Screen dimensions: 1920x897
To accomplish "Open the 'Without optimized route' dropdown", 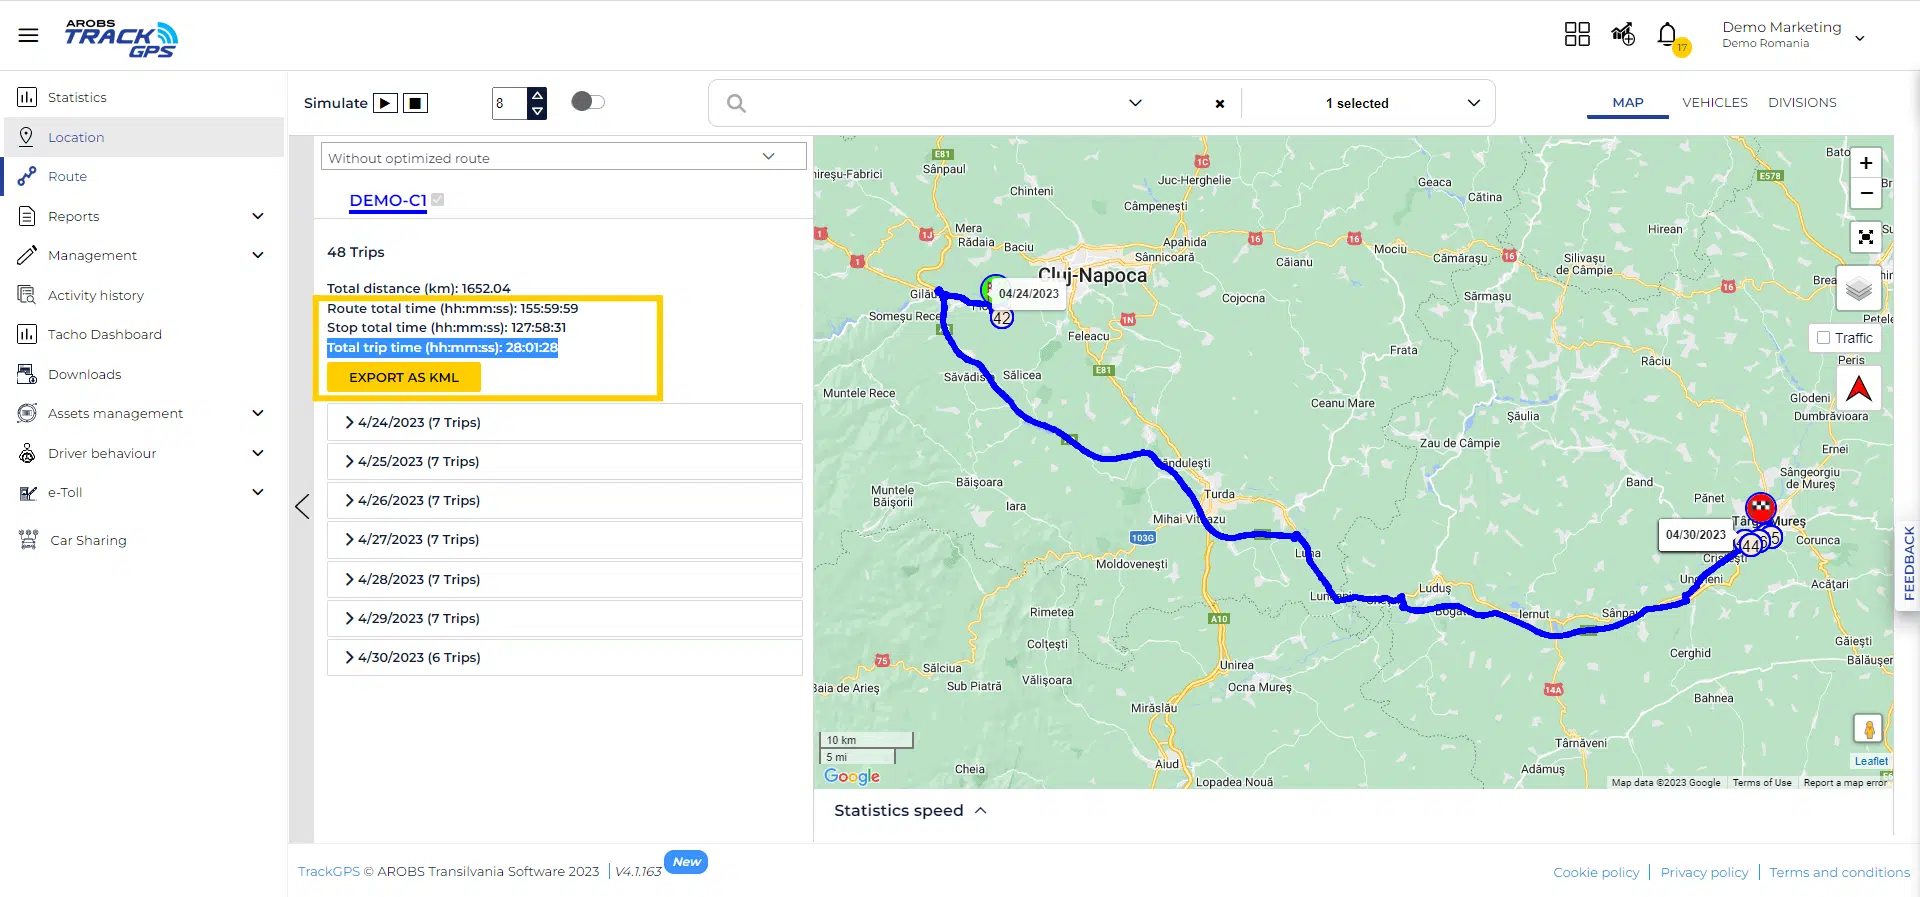I will (563, 157).
